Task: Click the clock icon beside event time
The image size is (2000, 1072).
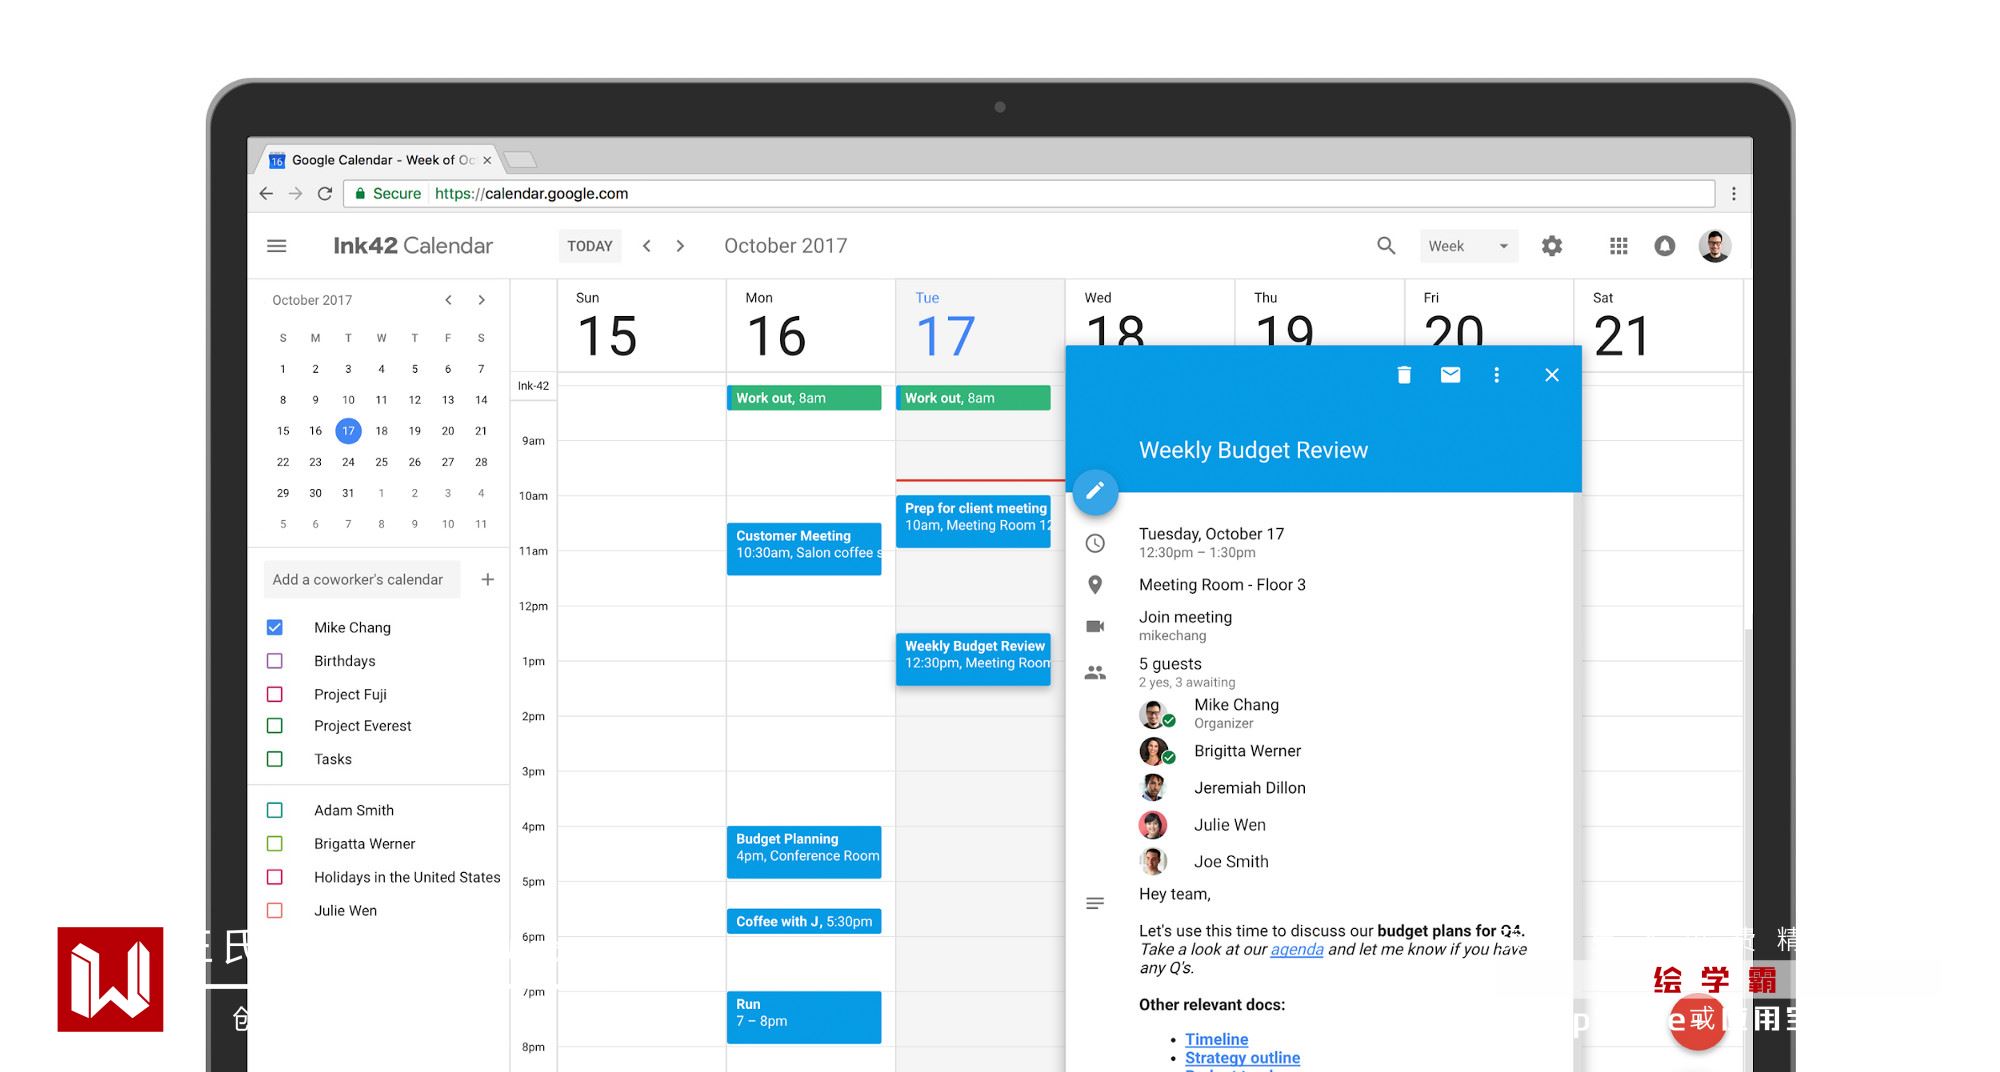Action: (x=1095, y=543)
